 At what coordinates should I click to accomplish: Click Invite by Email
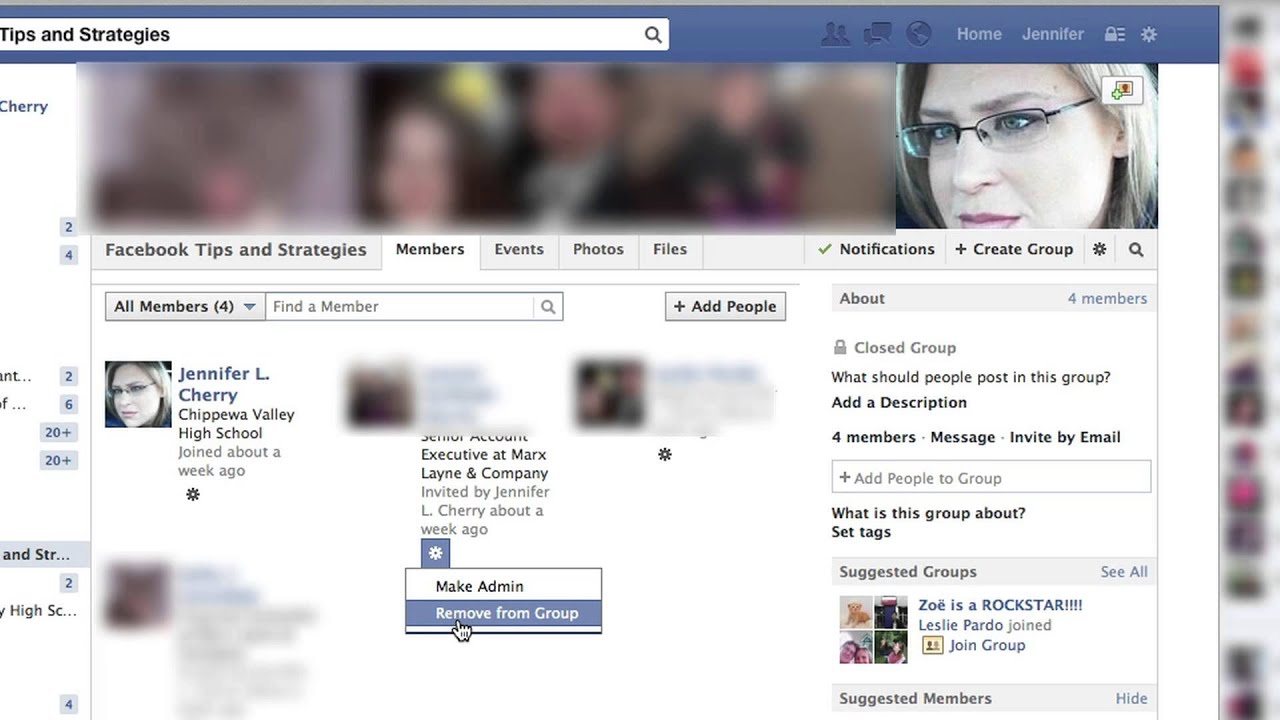[1065, 438]
